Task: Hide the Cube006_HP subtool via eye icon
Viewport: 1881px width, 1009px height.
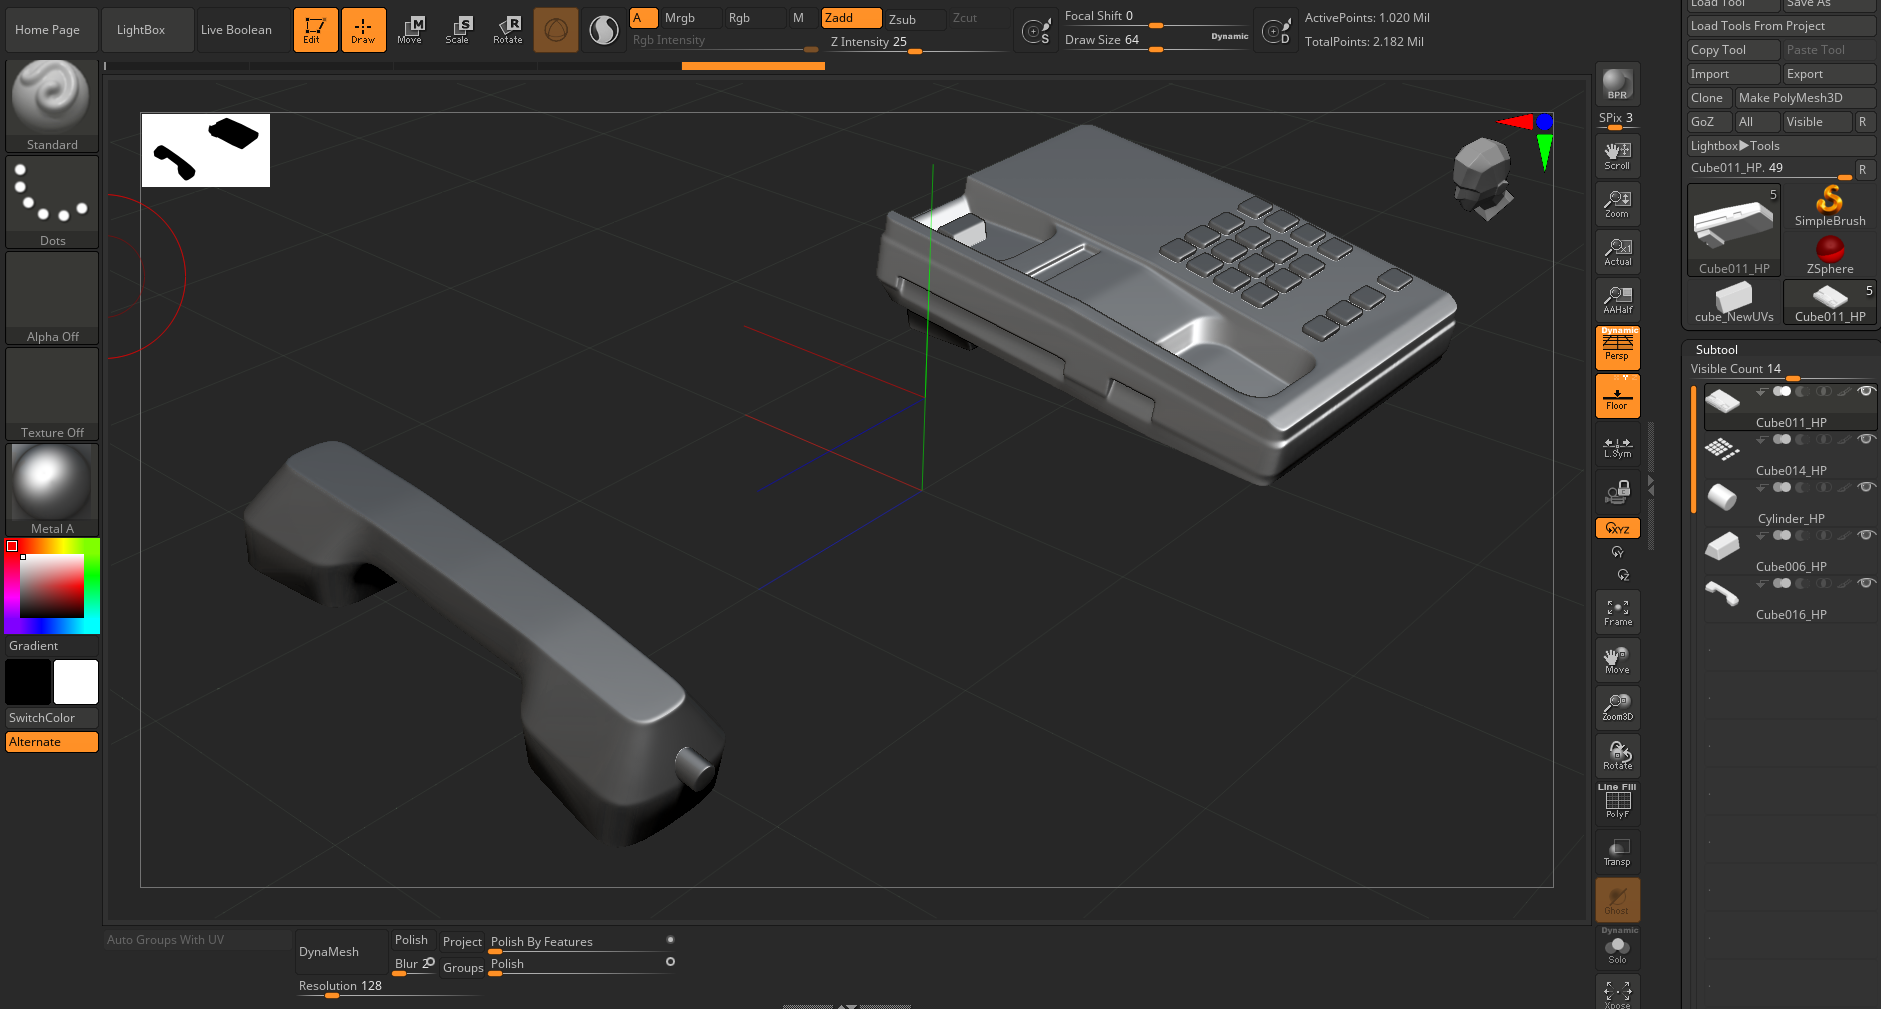Action: [x=1865, y=535]
